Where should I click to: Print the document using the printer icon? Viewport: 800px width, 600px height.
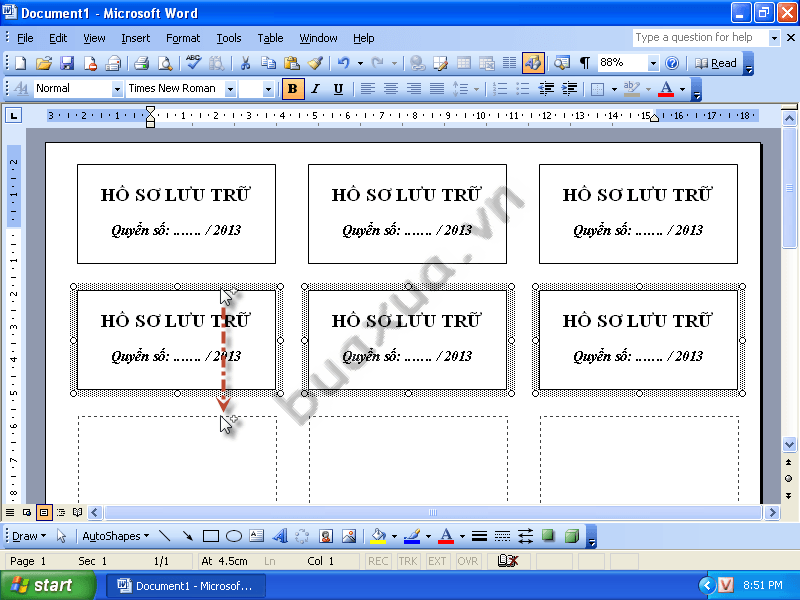click(141, 63)
